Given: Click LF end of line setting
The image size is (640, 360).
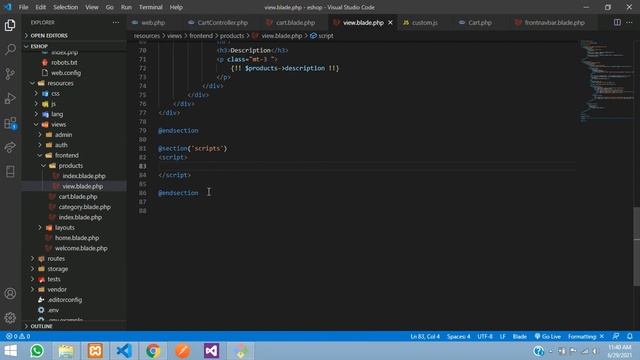Looking at the screenshot, I should [x=502, y=336].
